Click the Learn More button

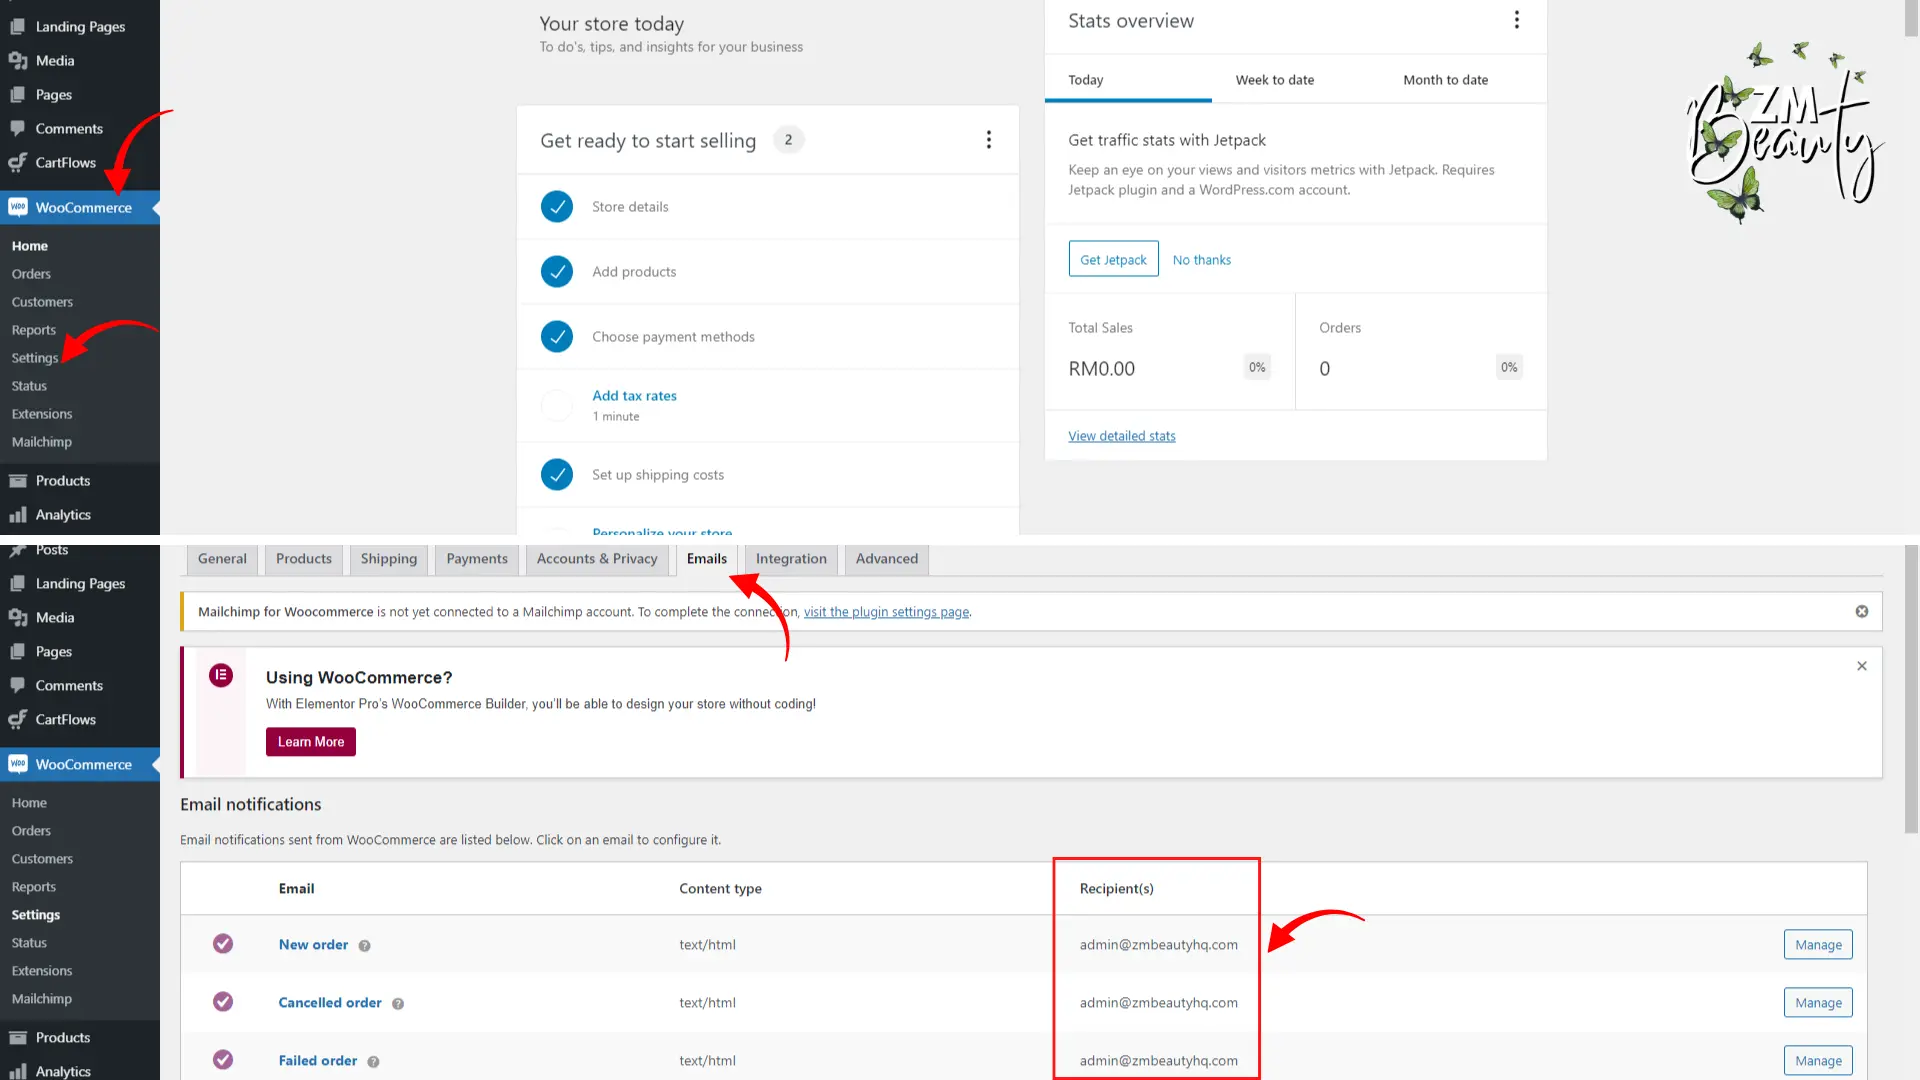(x=311, y=742)
